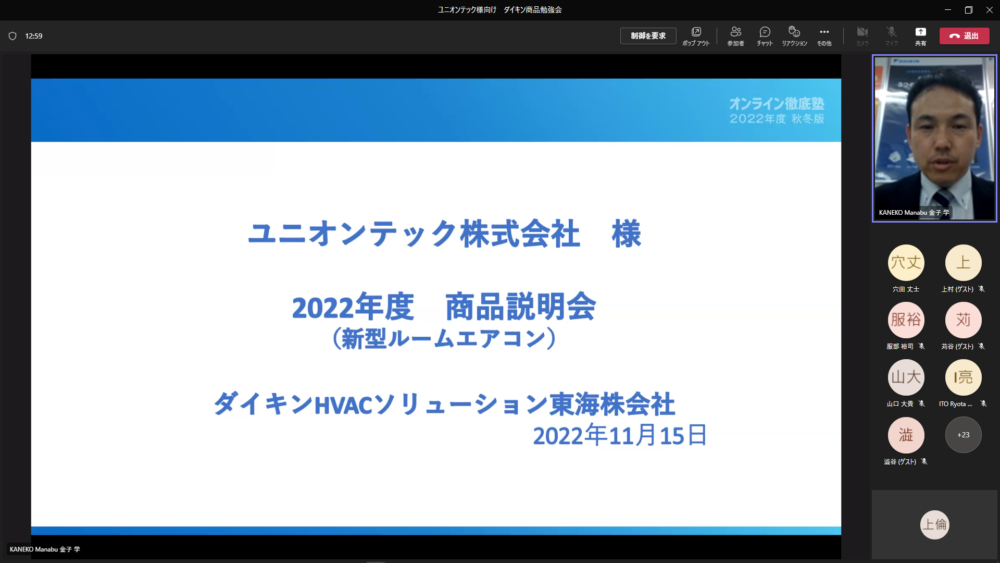Restore down the meeting window

click(969, 10)
